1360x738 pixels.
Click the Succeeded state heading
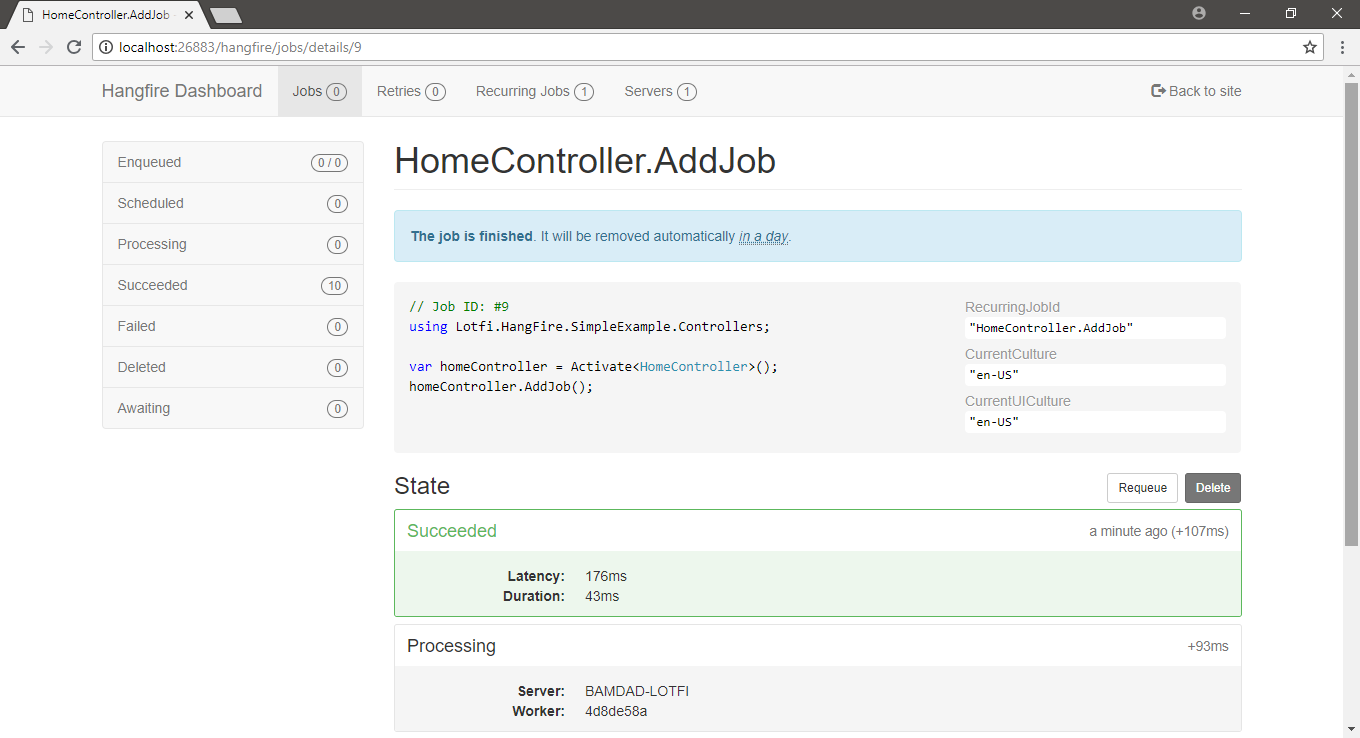tap(452, 531)
